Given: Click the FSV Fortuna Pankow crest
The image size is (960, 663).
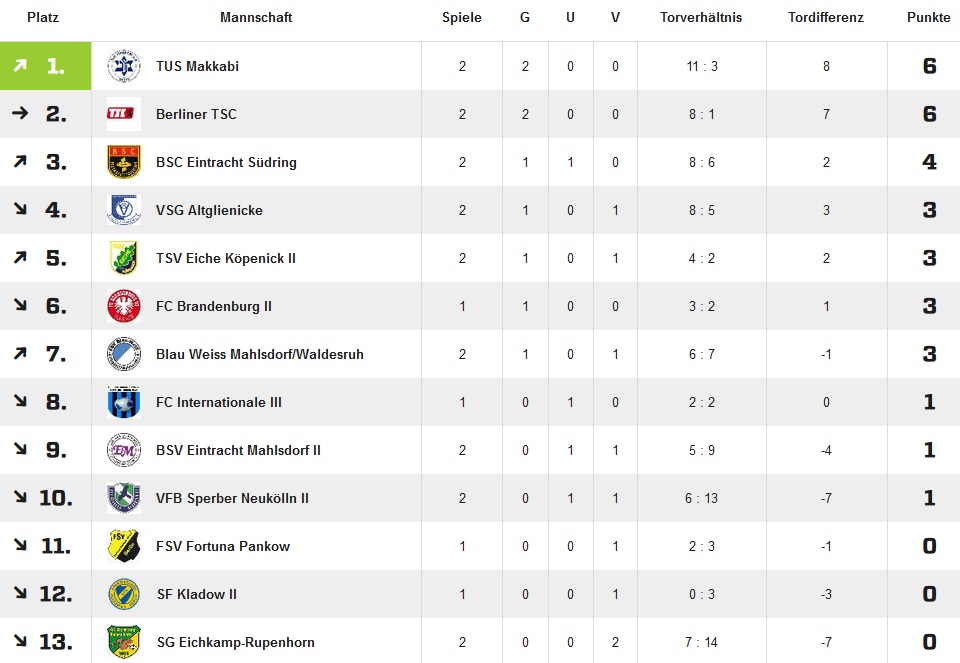Looking at the screenshot, I should [x=123, y=546].
